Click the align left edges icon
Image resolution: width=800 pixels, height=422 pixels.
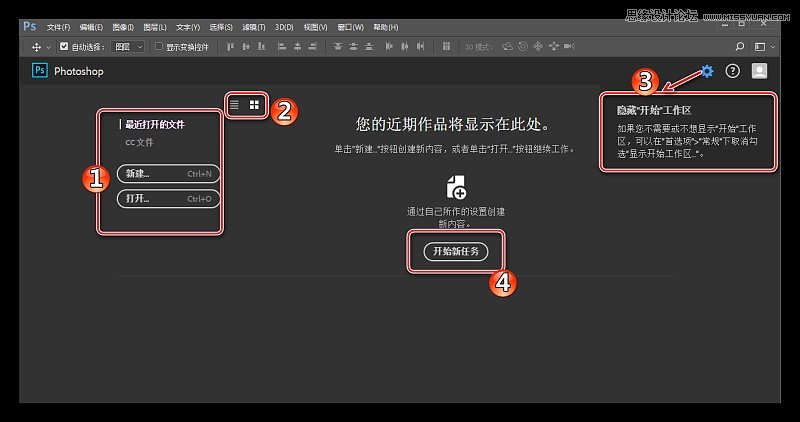pyautogui.click(x=282, y=46)
